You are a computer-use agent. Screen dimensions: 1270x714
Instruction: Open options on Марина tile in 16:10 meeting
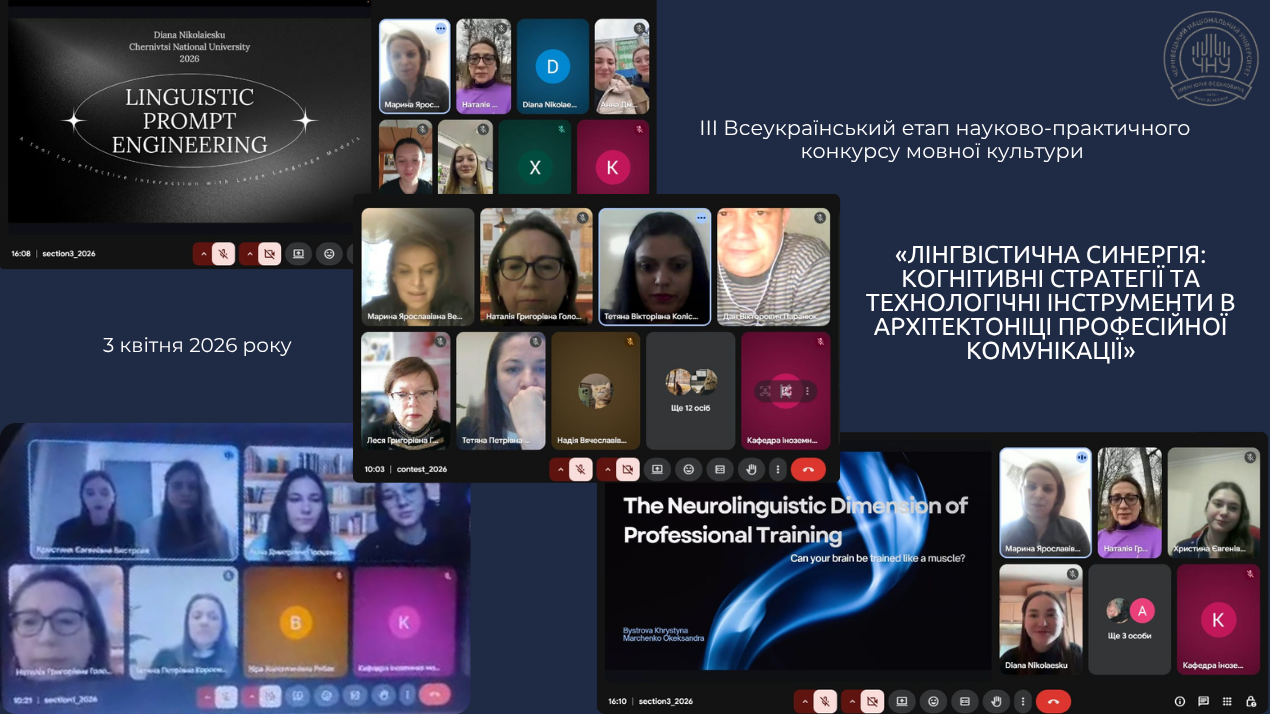point(1081,456)
